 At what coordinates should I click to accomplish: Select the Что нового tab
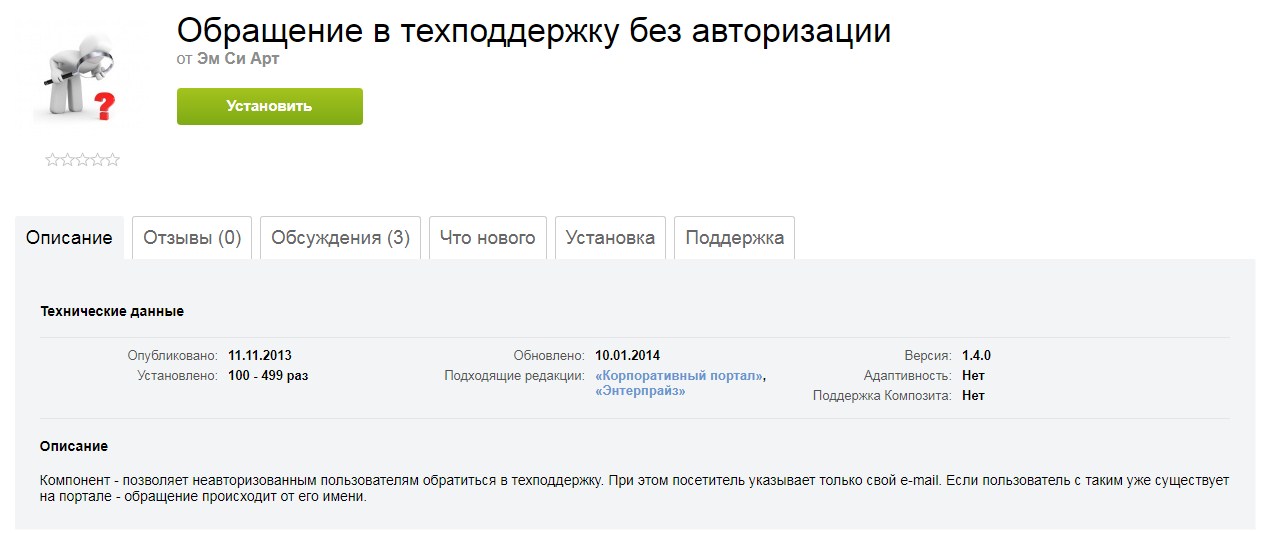click(488, 238)
